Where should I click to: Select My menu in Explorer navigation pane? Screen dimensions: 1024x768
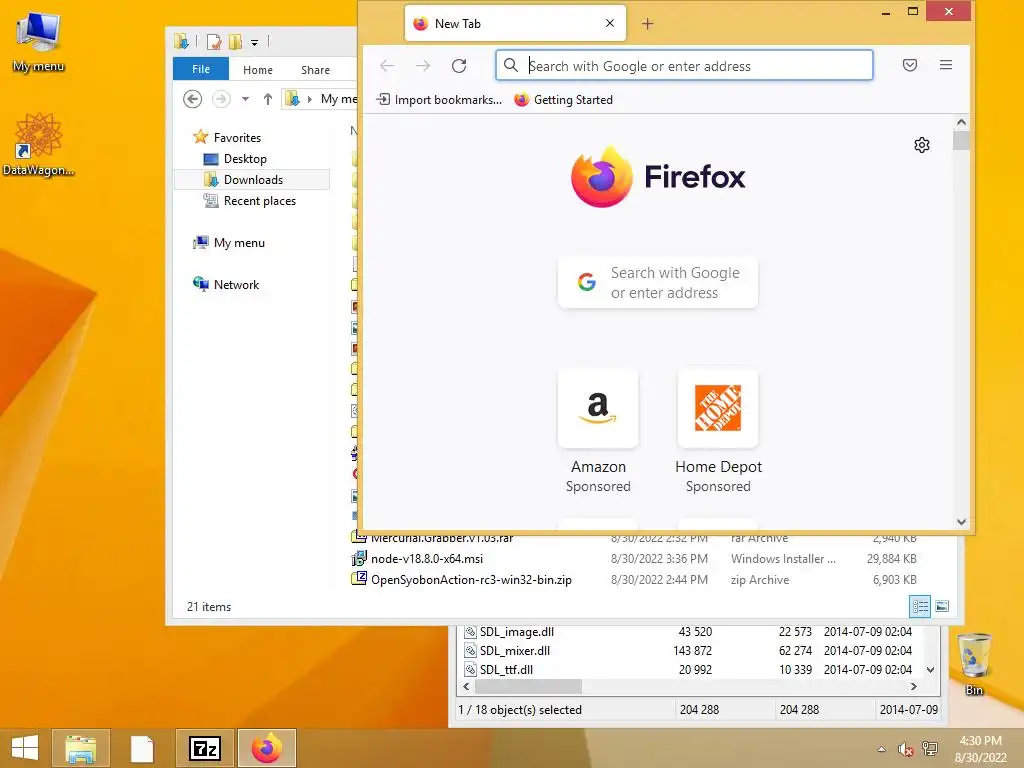coord(229,243)
